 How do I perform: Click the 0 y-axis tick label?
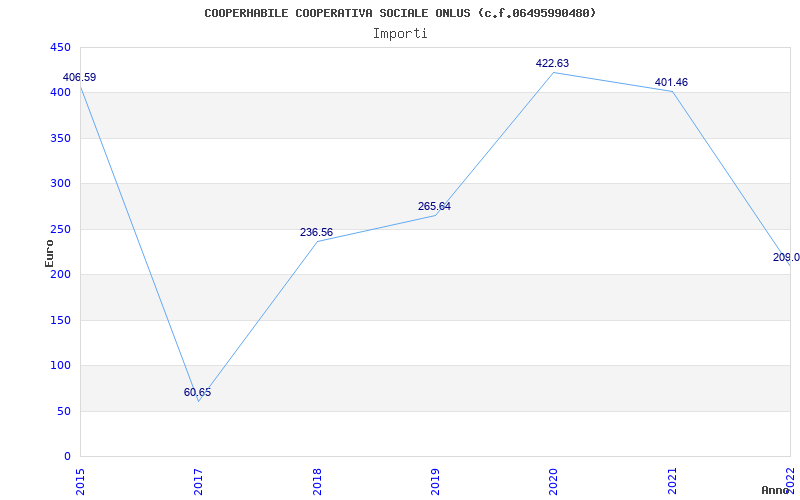click(x=67, y=457)
